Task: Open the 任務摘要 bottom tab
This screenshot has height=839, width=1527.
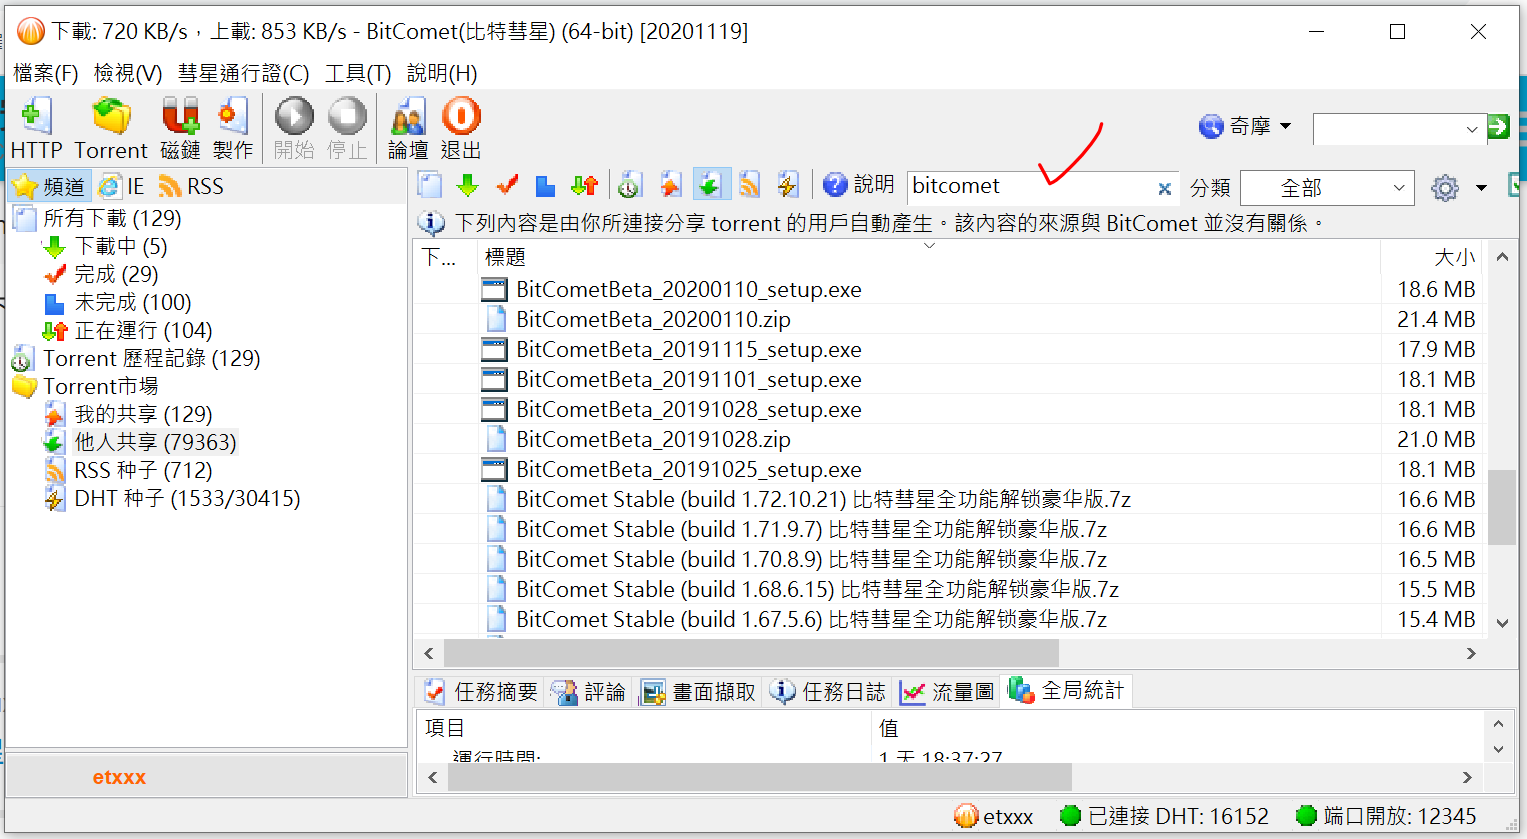Action: coord(481,691)
